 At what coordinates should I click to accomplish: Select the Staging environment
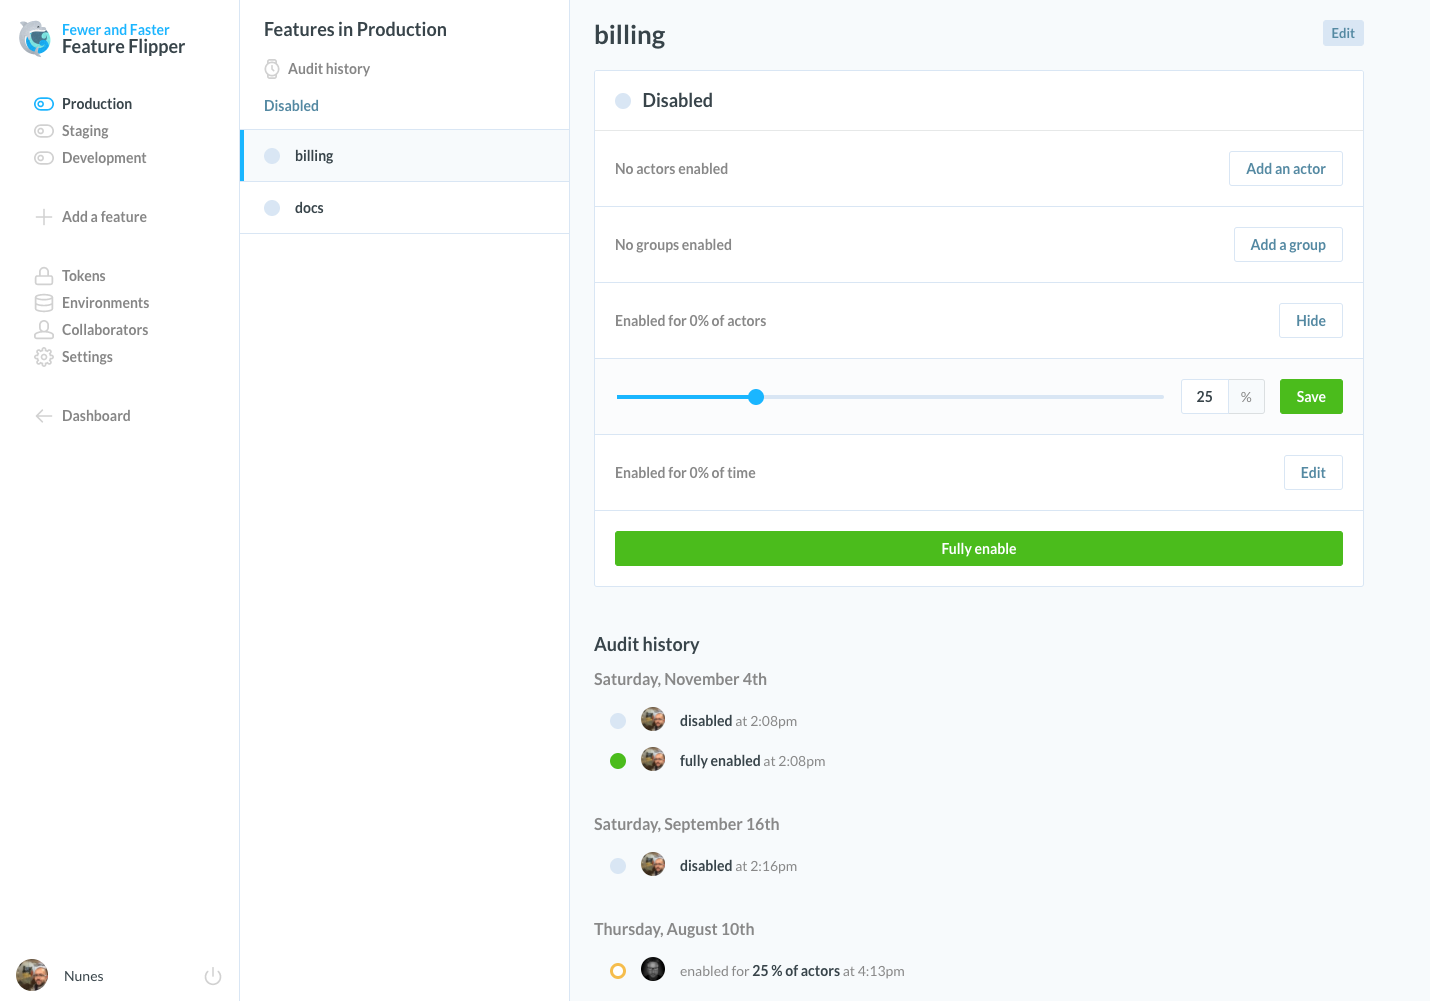tap(85, 130)
